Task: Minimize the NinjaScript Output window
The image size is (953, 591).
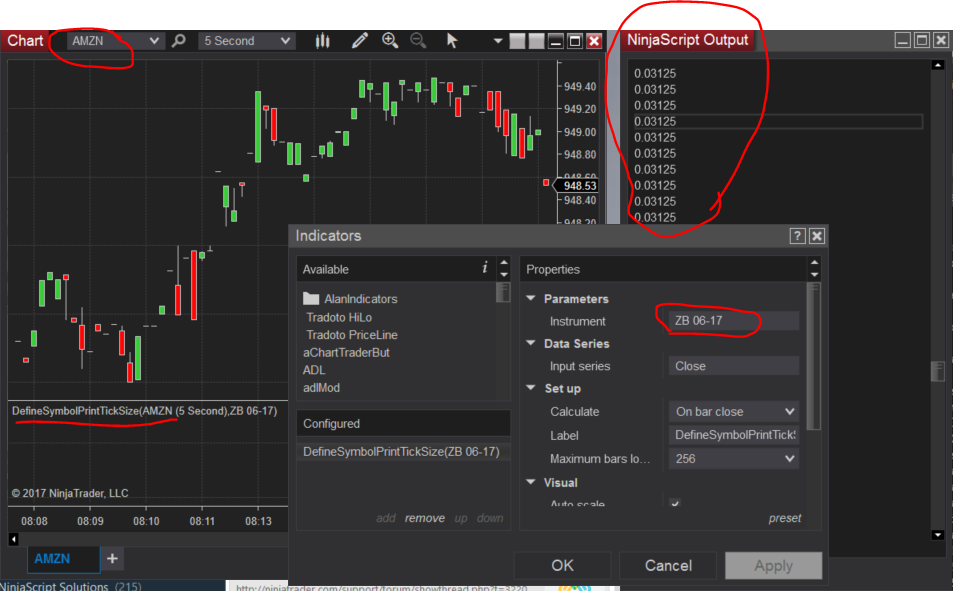Action: (903, 41)
